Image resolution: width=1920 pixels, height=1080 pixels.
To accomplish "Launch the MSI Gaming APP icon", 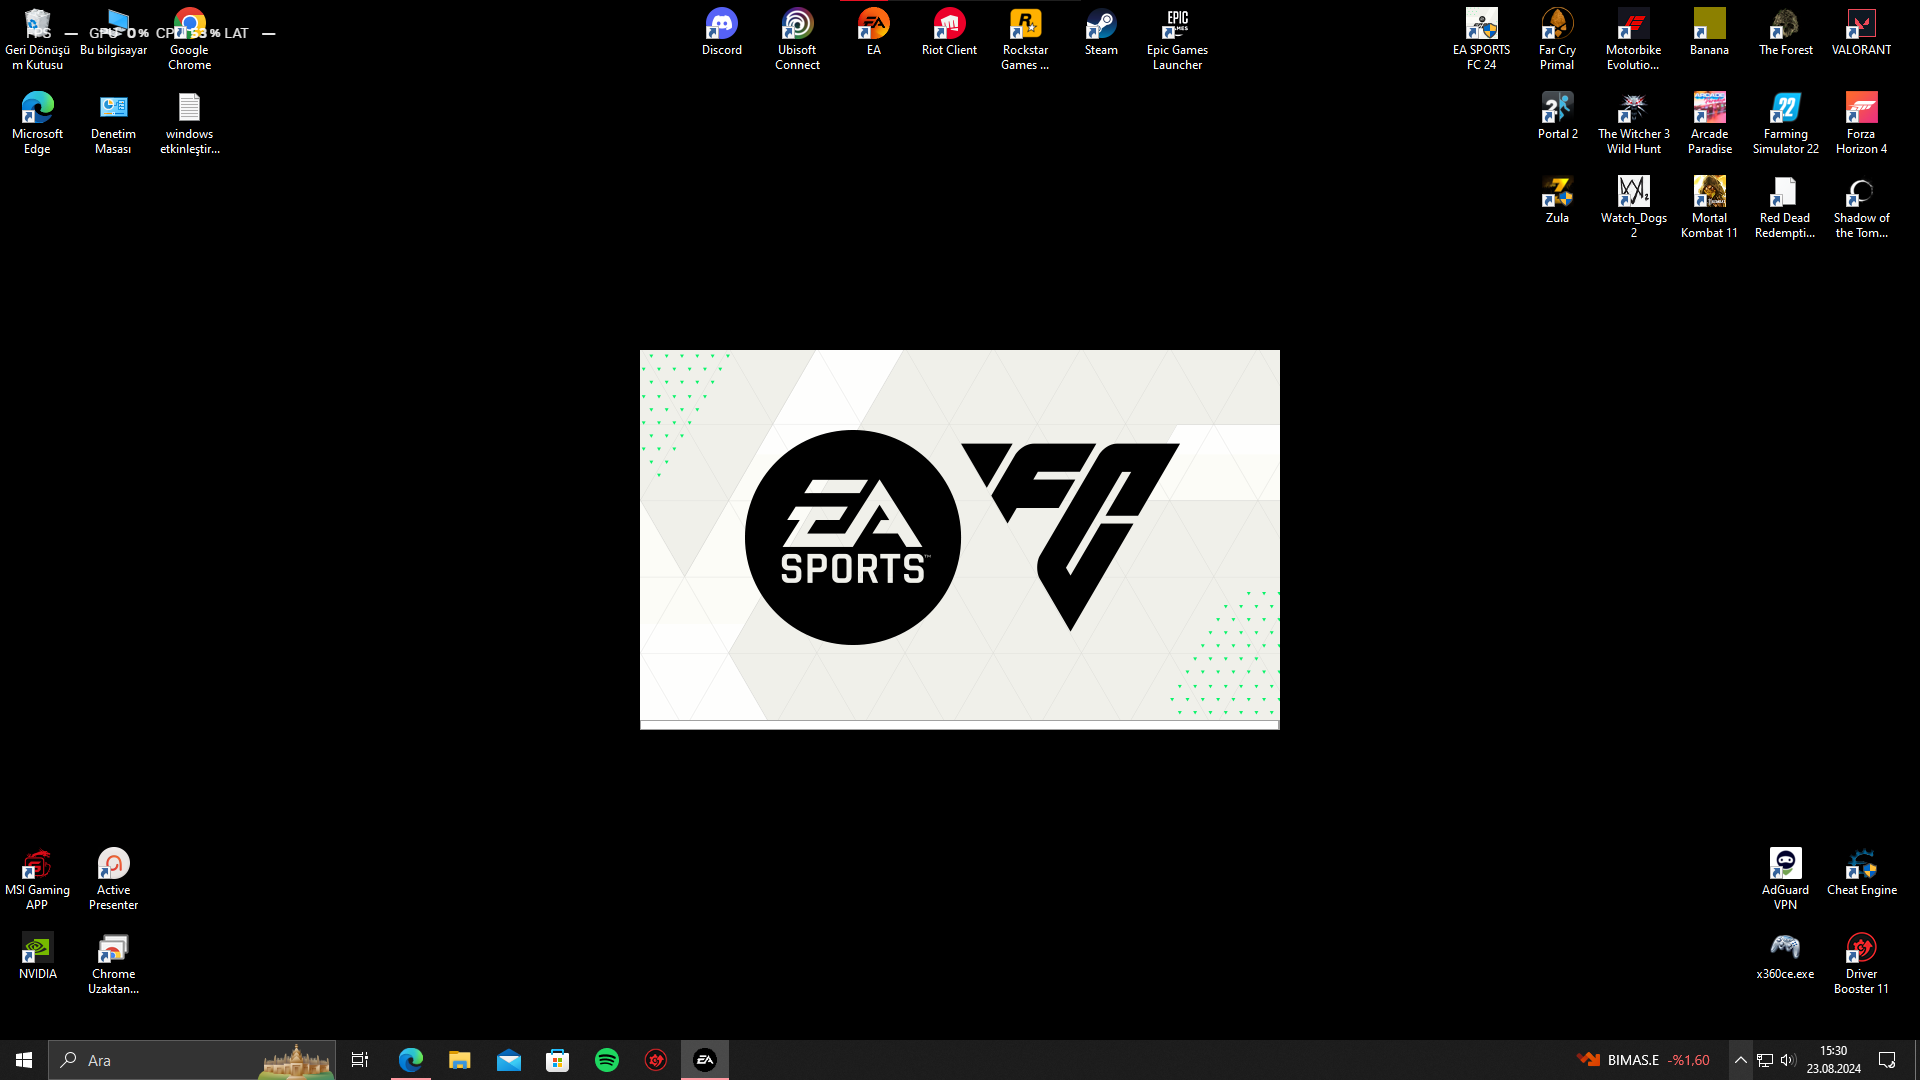I will click(37, 865).
